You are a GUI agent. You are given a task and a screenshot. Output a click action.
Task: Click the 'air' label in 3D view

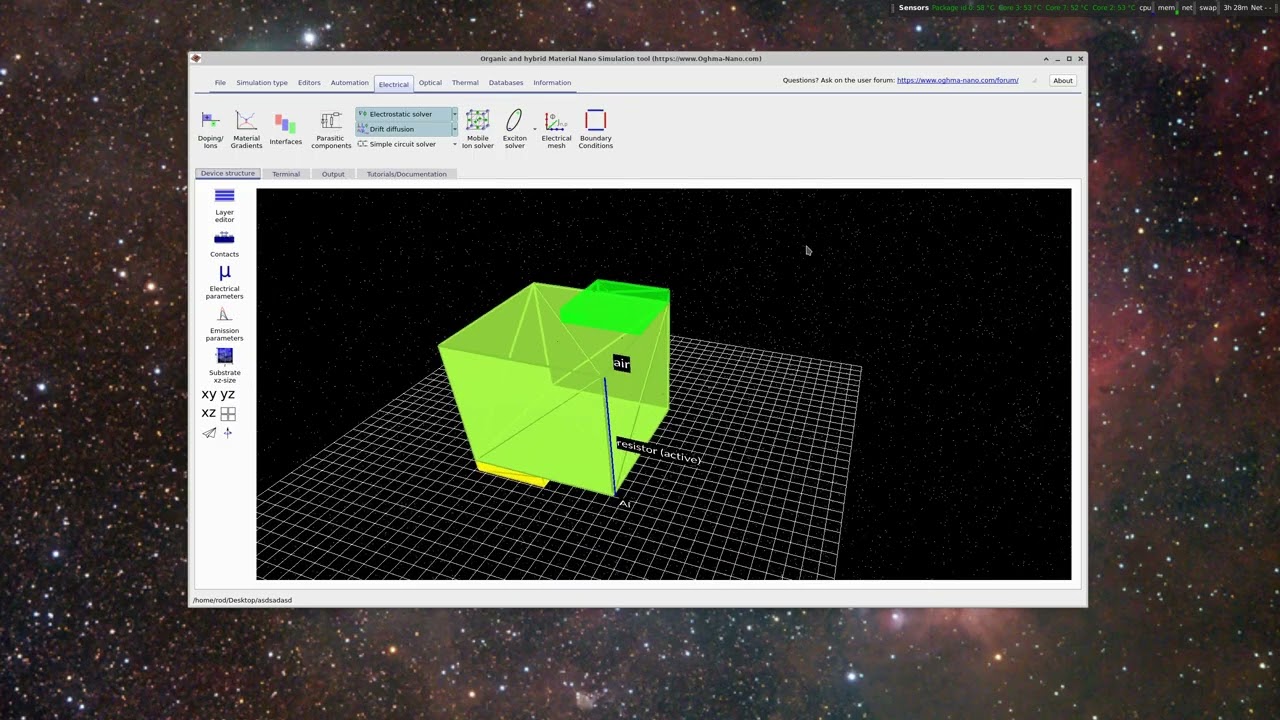(x=622, y=364)
